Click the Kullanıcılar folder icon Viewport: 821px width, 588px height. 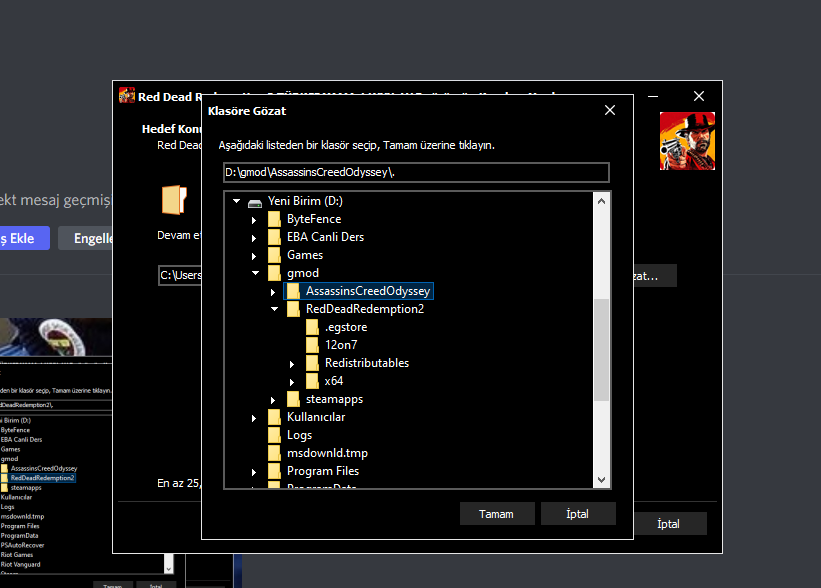click(274, 417)
